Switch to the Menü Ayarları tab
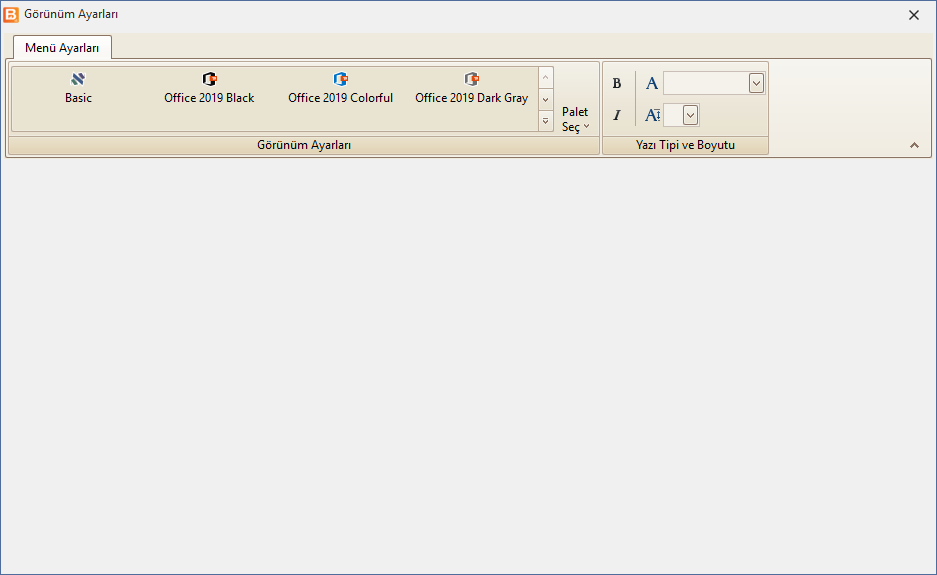Screen dimensions: 937x575 point(62,48)
